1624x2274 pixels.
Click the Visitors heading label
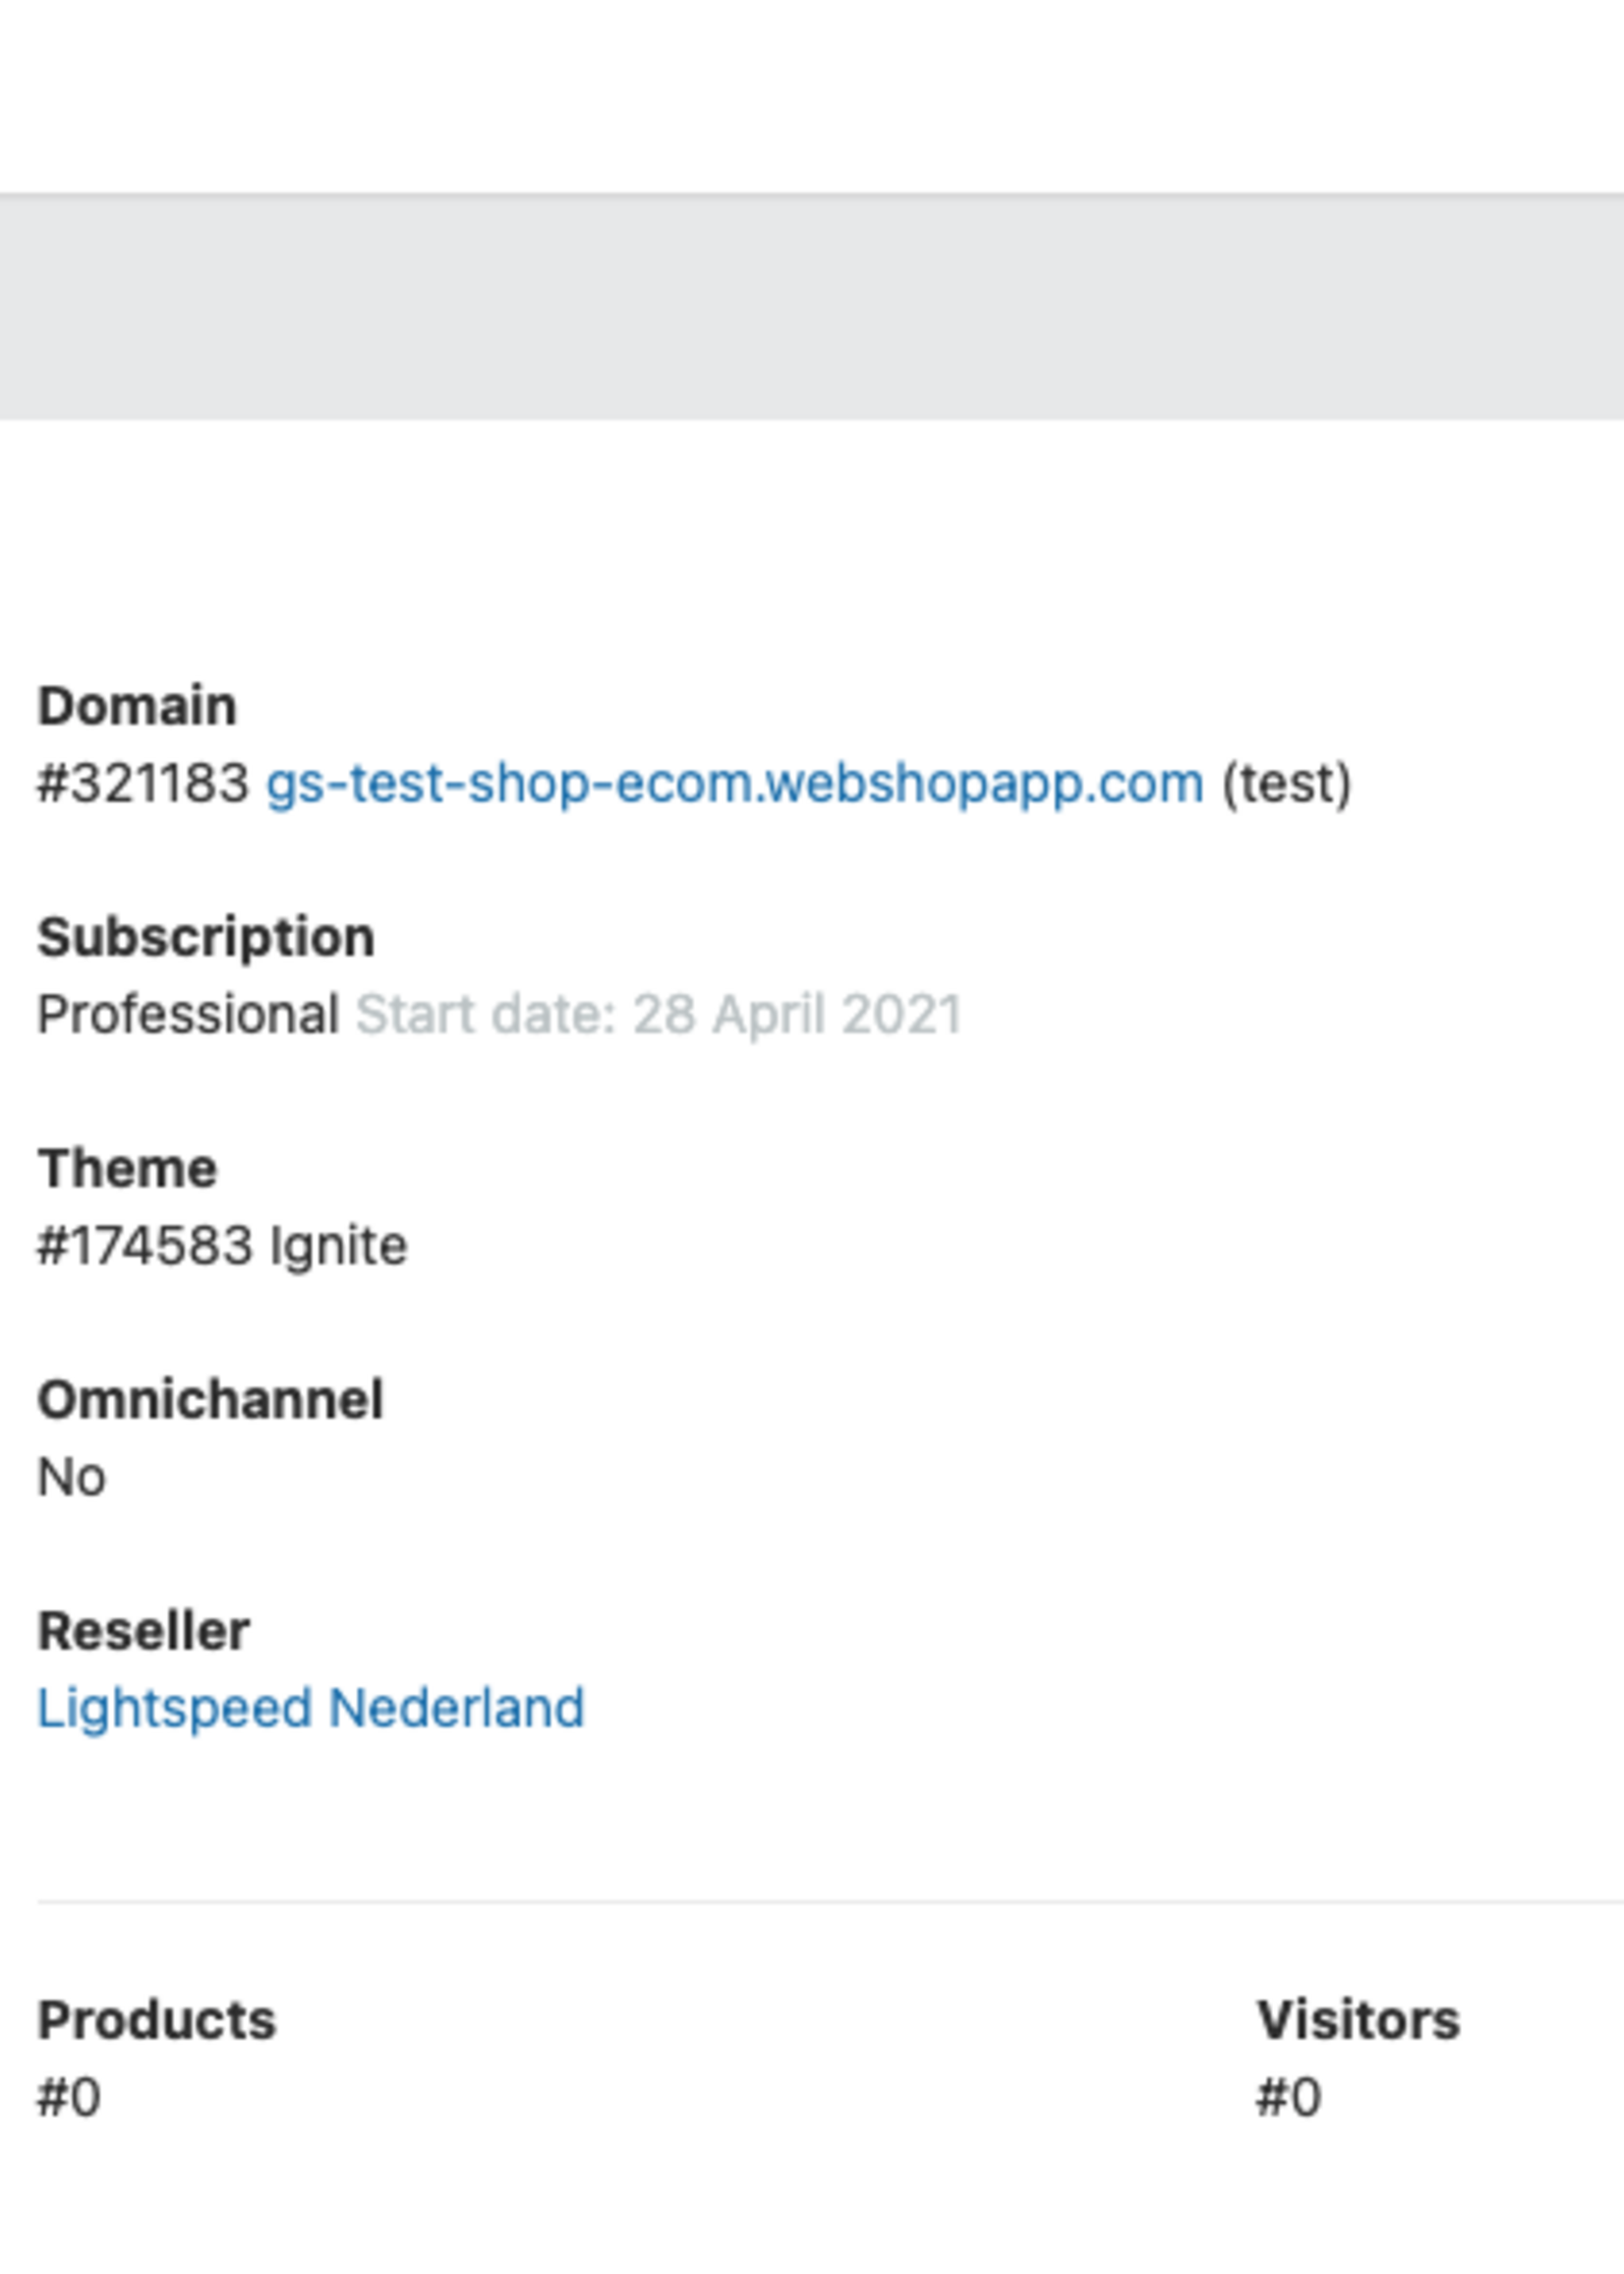click(x=1358, y=2019)
